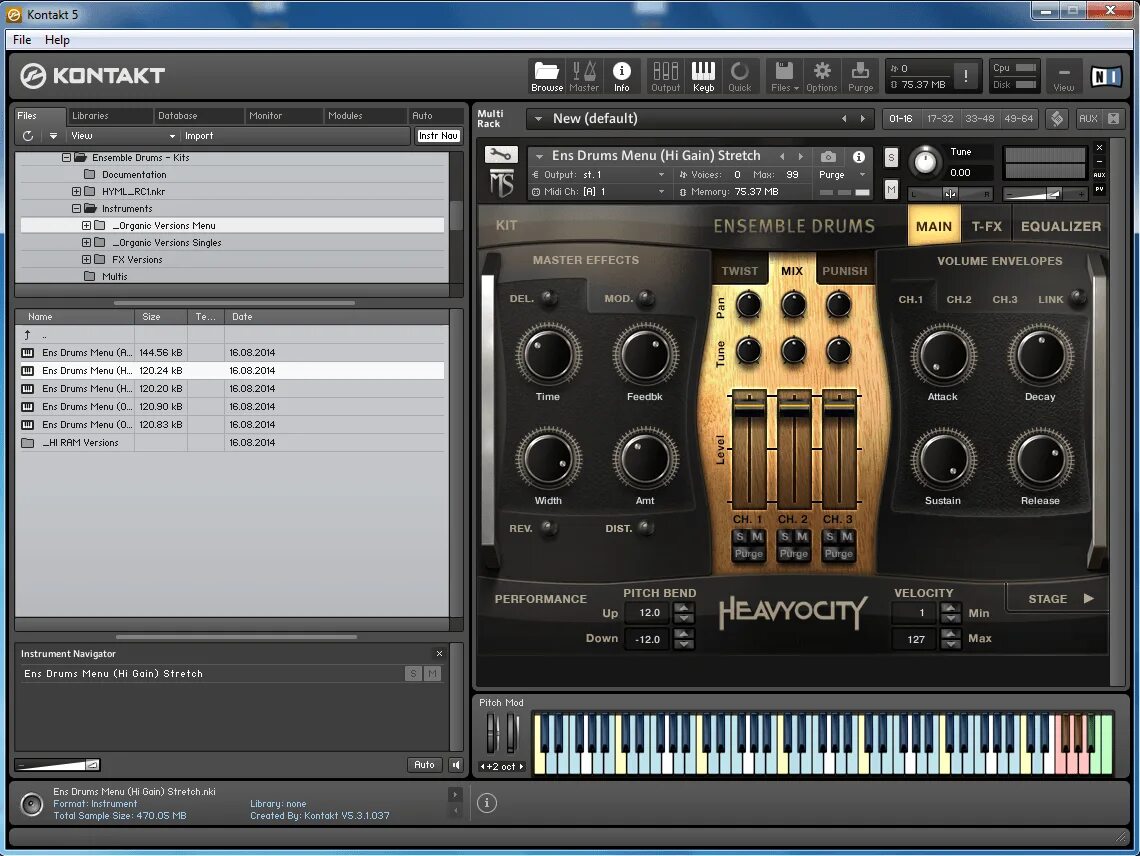Screen dimensions: 1140x856
Task: Click the panic exclamation button
Action: (x=966, y=76)
